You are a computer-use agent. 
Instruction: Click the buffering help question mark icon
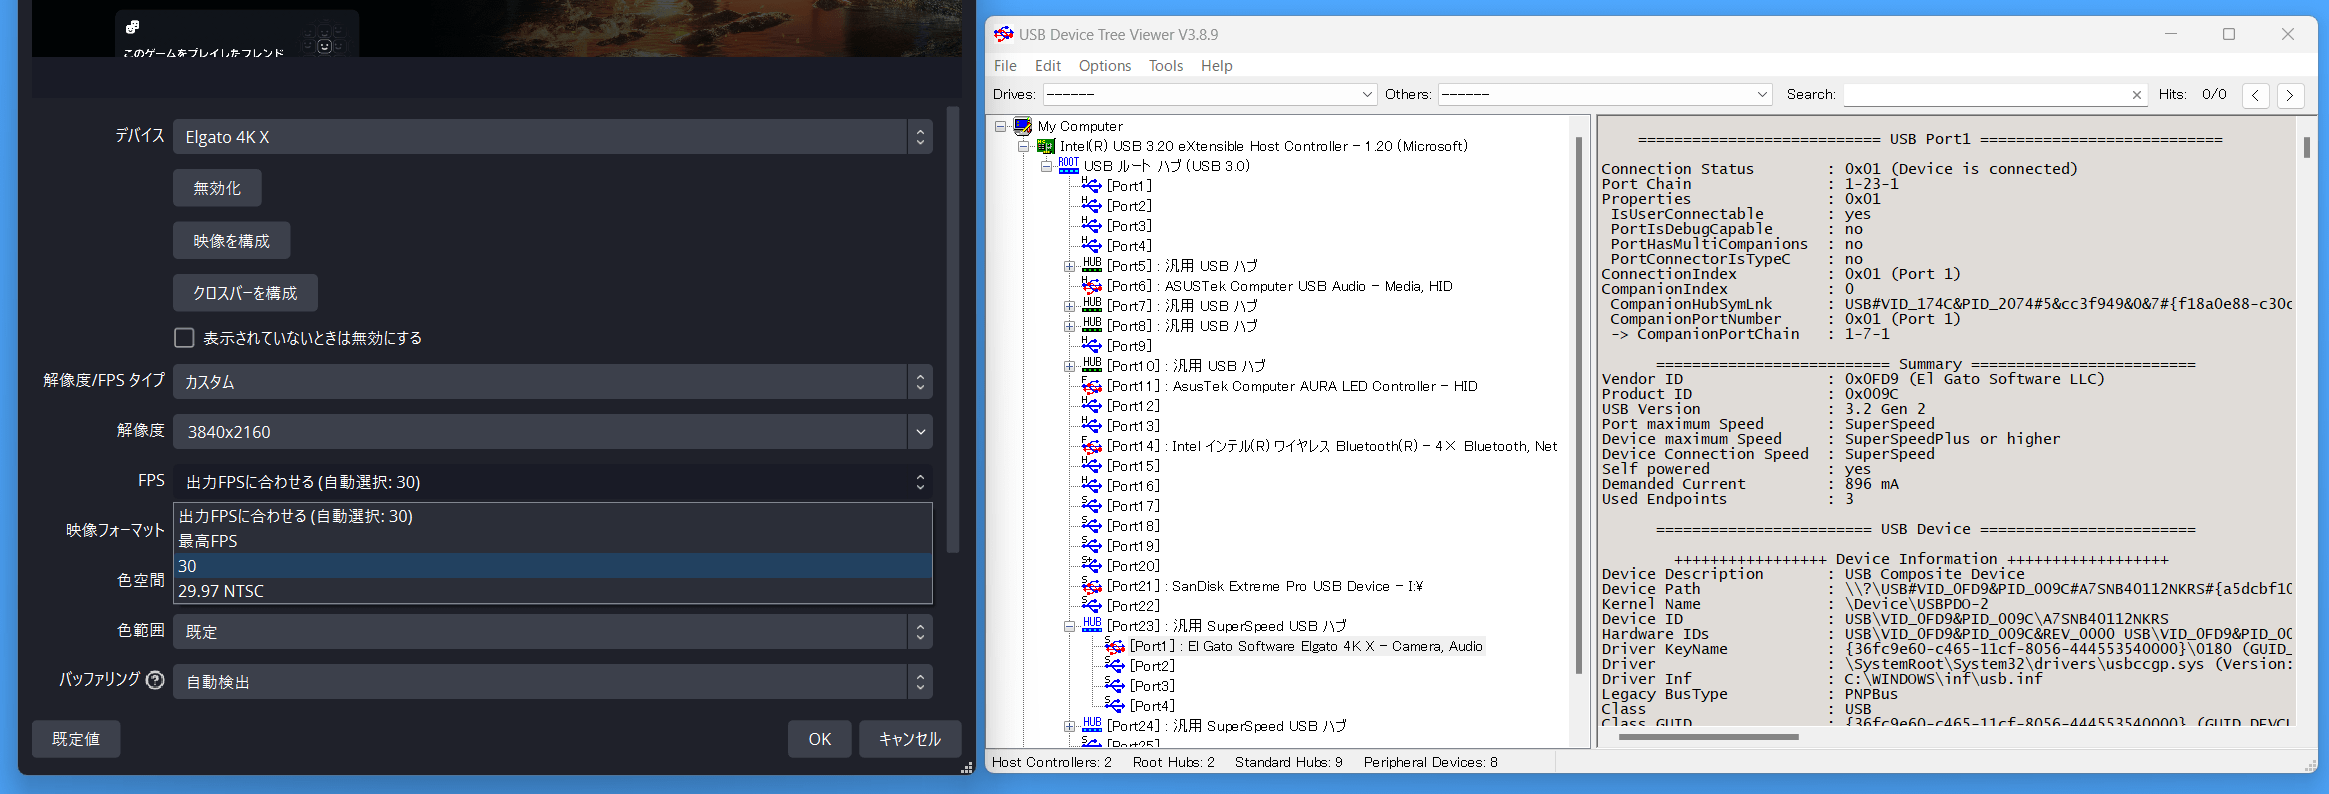[x=155, y=680]
